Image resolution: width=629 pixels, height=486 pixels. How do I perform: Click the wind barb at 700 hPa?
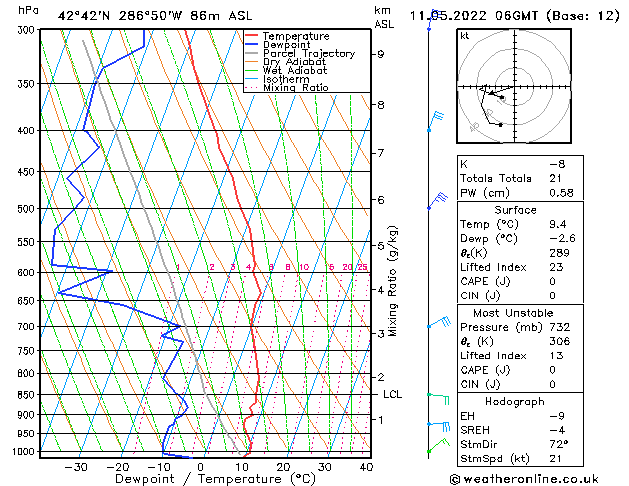click(x=439, y=322)
